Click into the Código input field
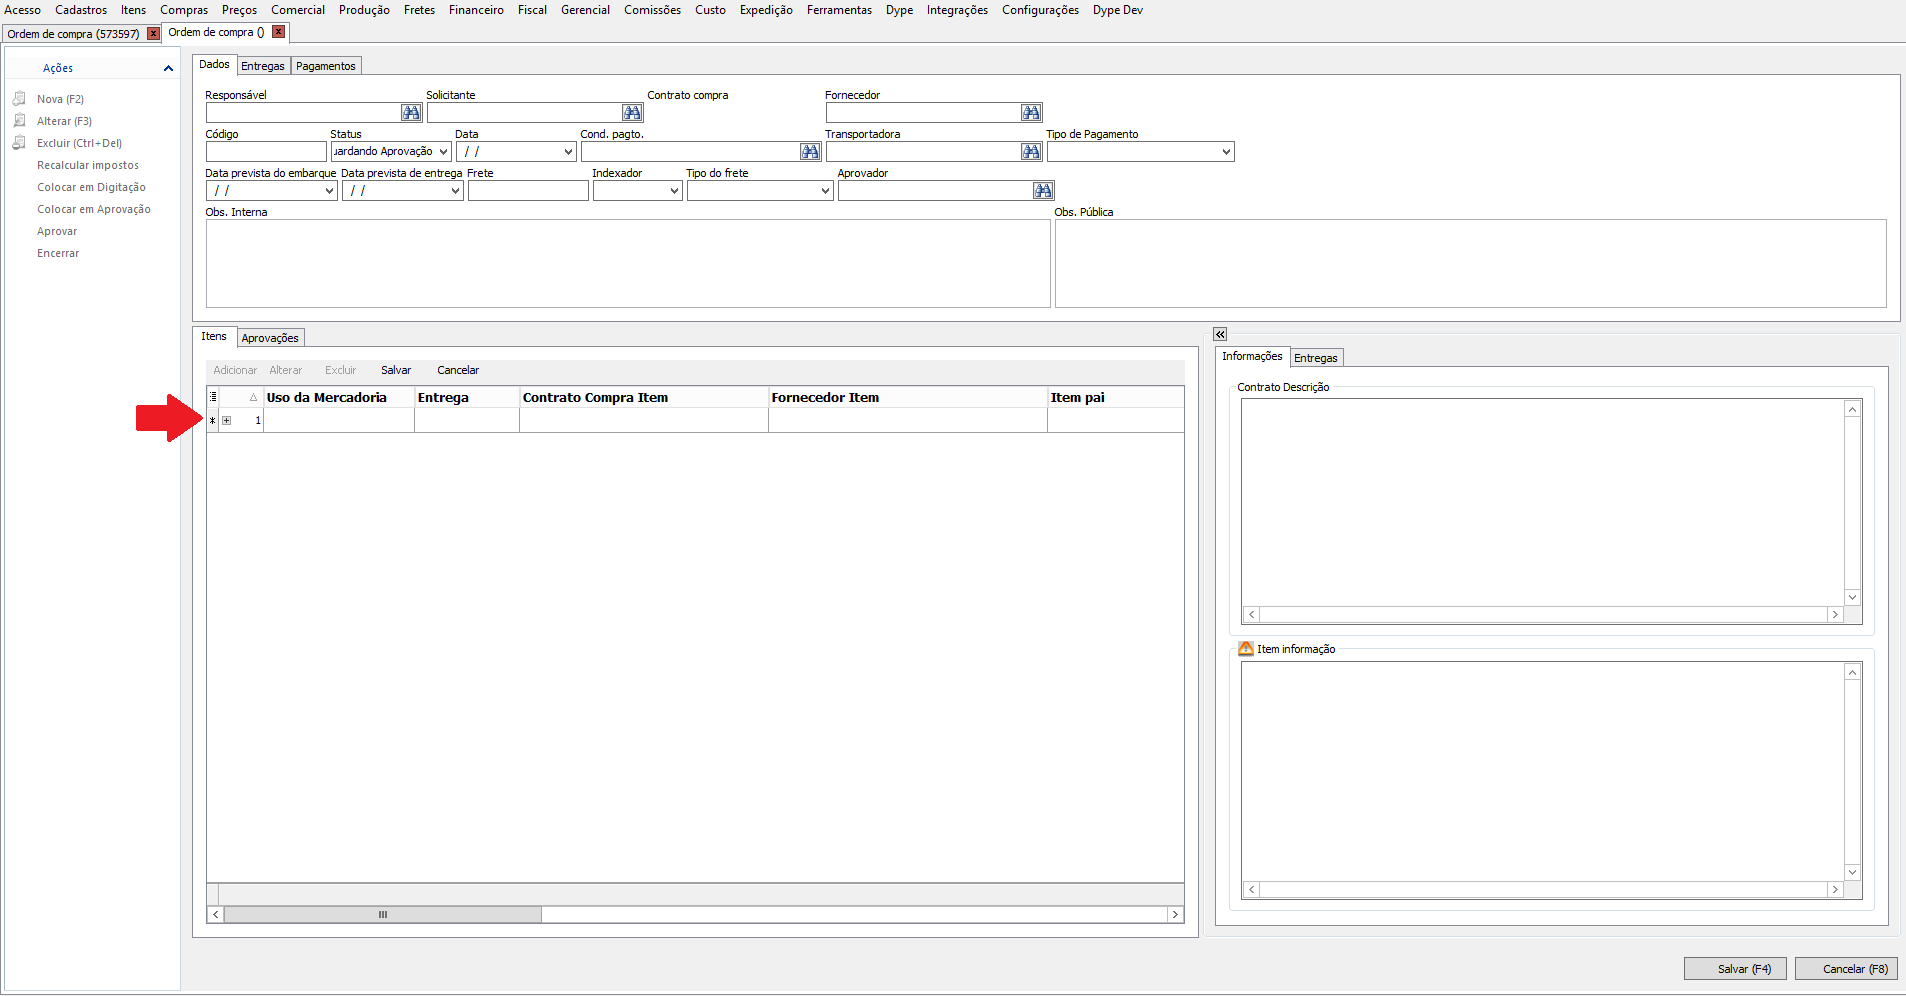 (x=266, y=152)
